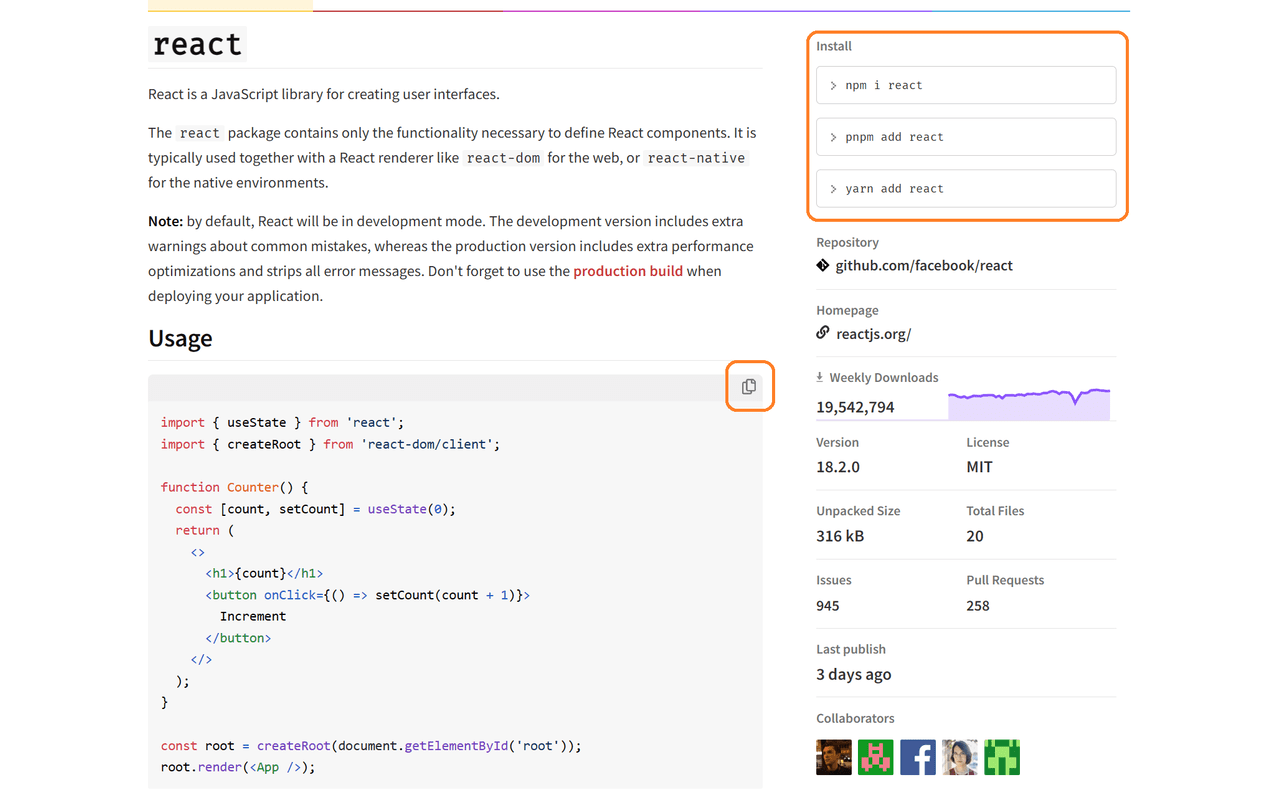Click the 'Install' section label

[834, 46]
